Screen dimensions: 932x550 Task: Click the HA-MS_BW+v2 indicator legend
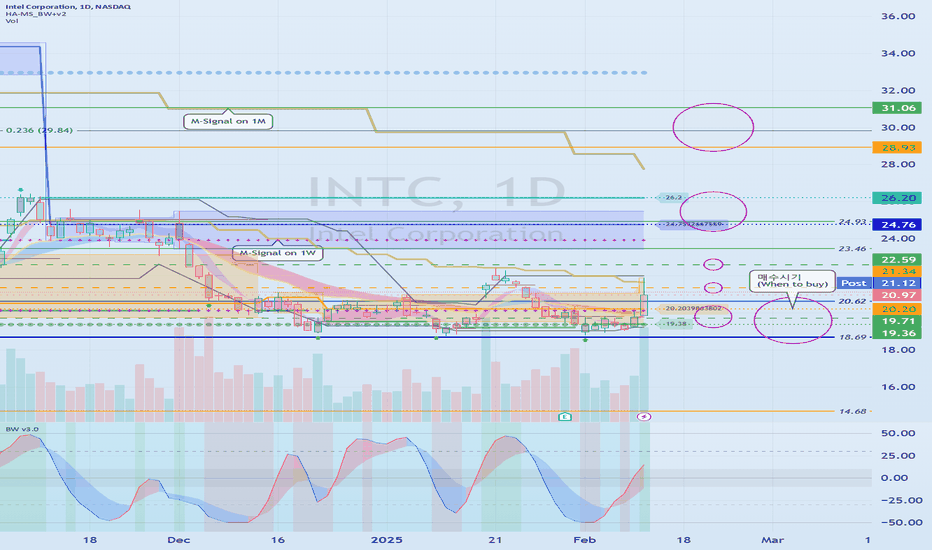(36, 14)
